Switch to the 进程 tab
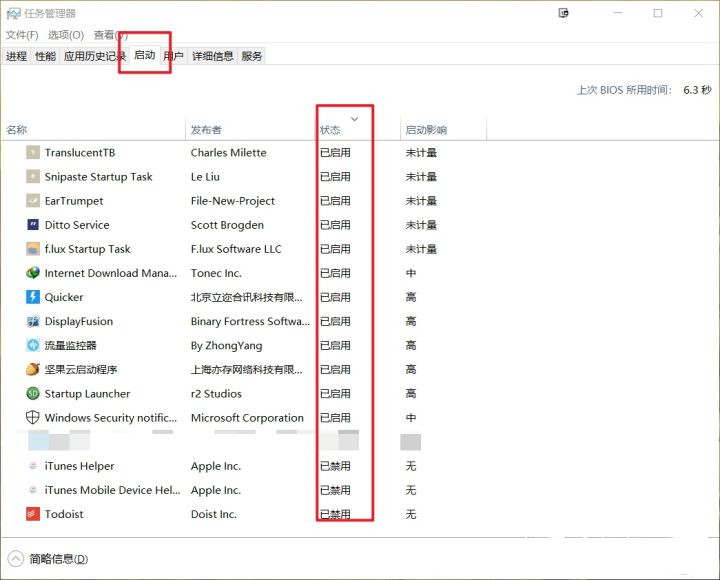The height and width of the screenshot is (580, 720). point(16,57)
